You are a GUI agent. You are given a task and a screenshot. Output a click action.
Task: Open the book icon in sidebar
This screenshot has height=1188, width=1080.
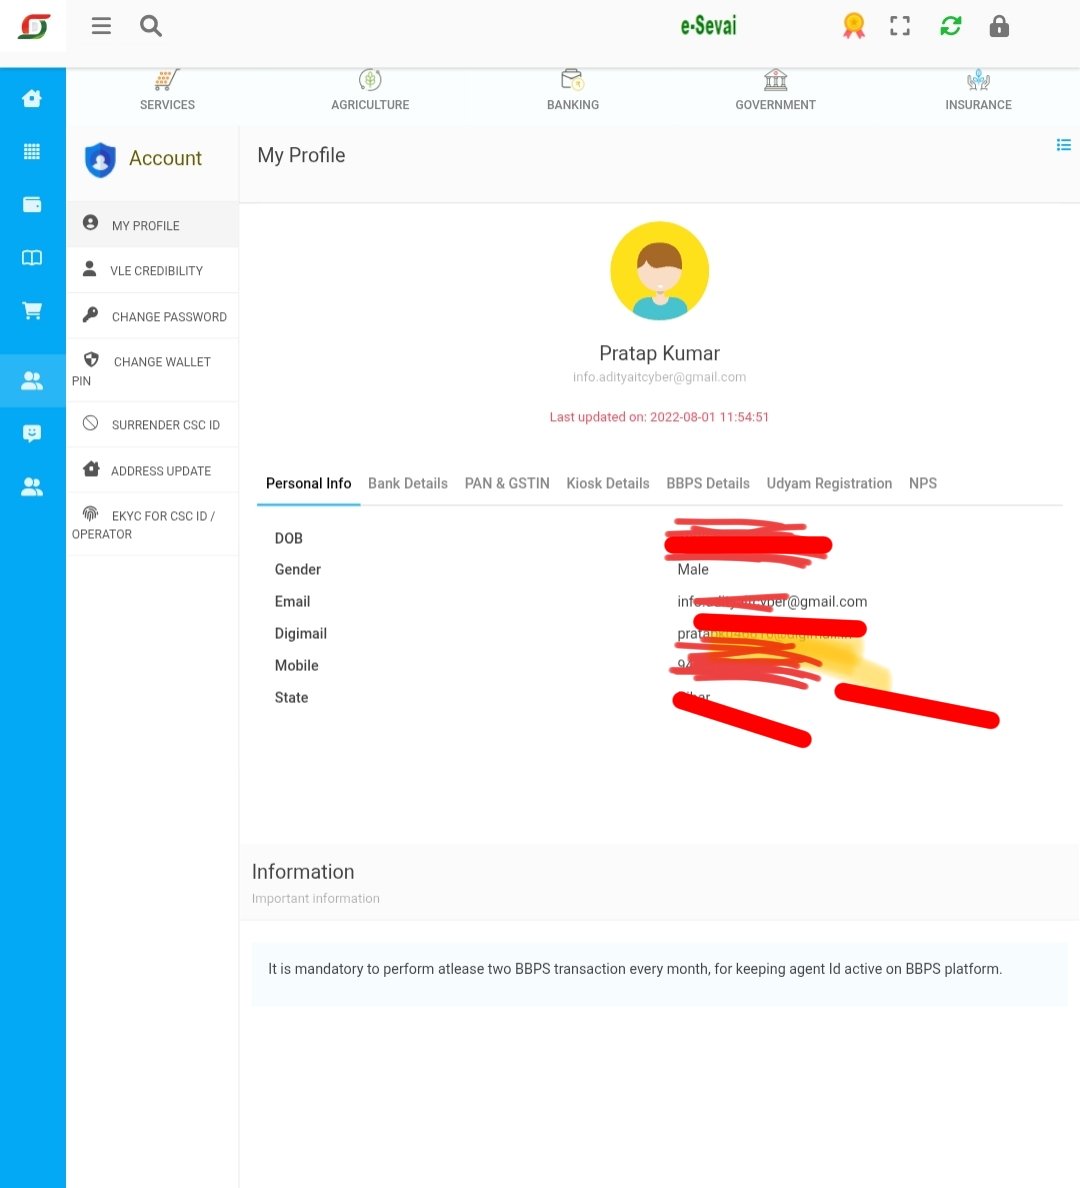pyautogui.click(x=32, y=258)
